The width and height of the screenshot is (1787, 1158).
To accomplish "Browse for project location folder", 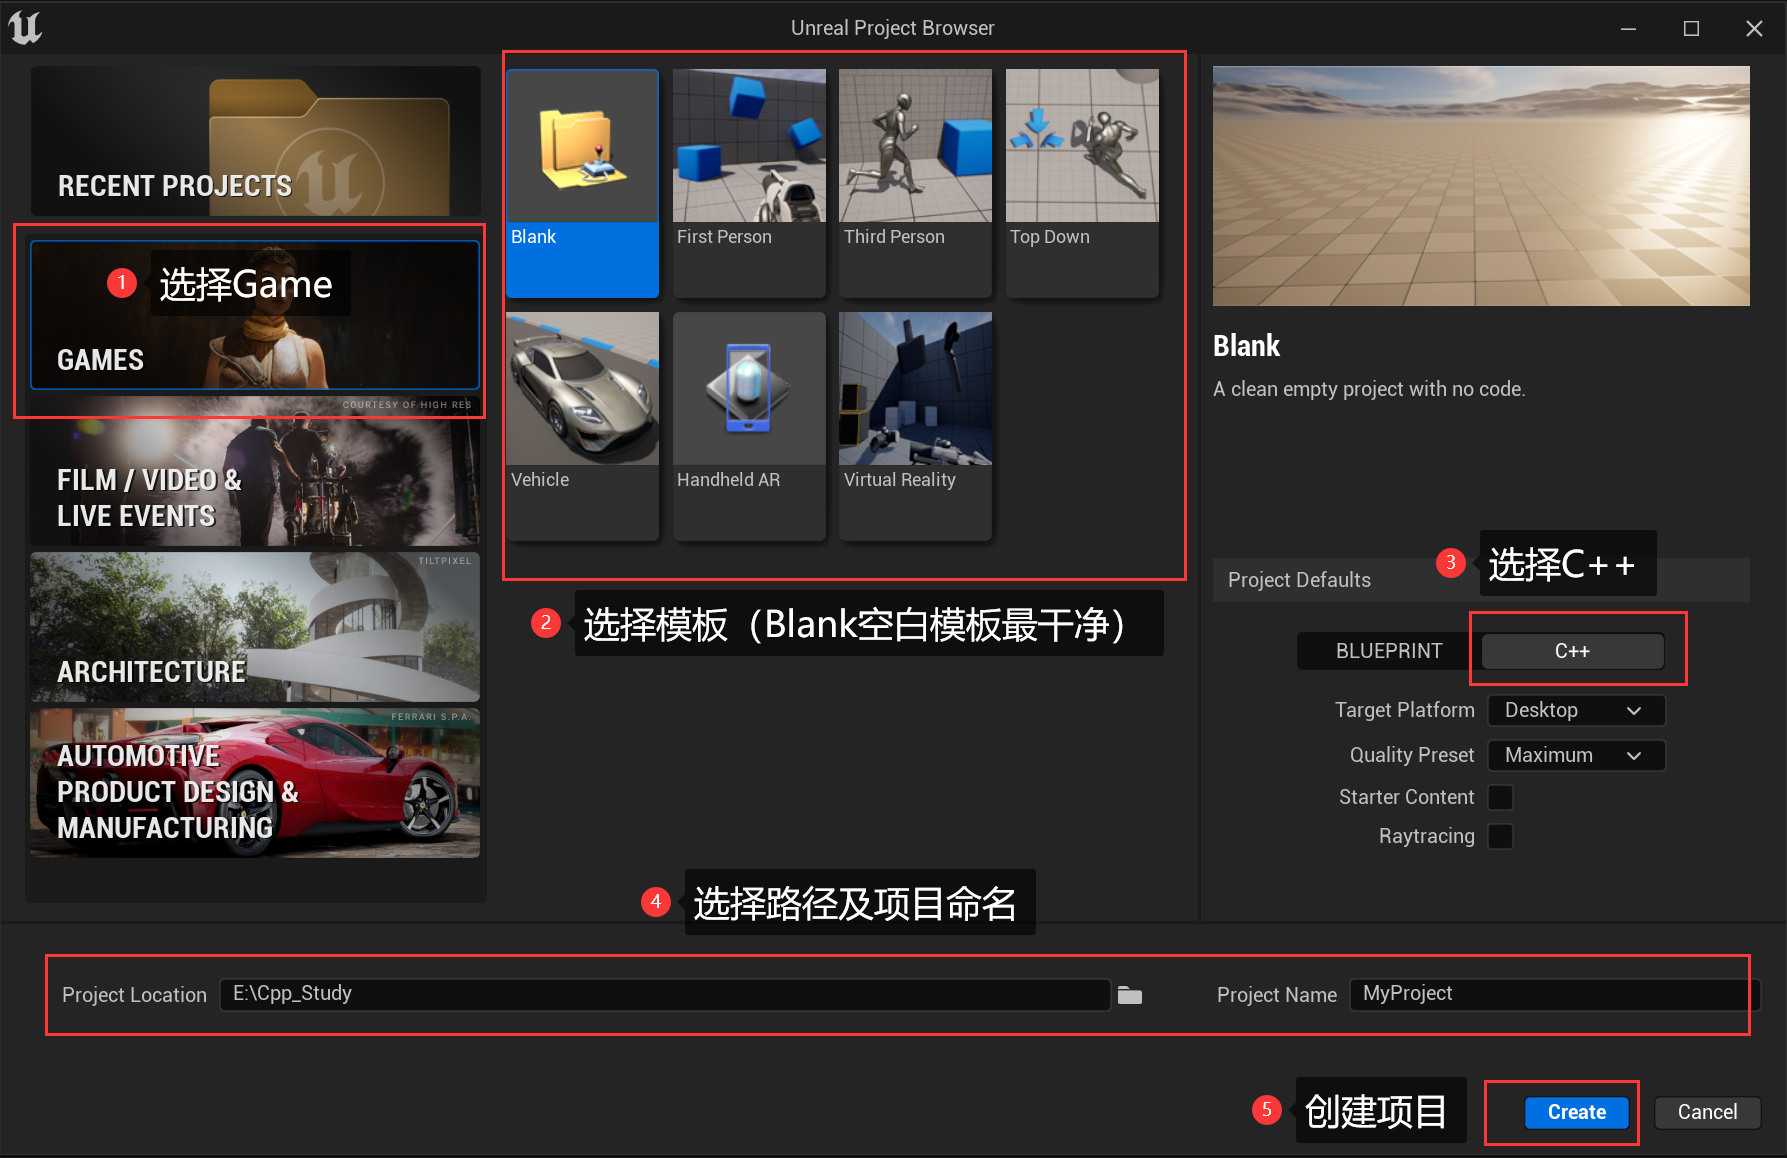I will point(1130,995).
